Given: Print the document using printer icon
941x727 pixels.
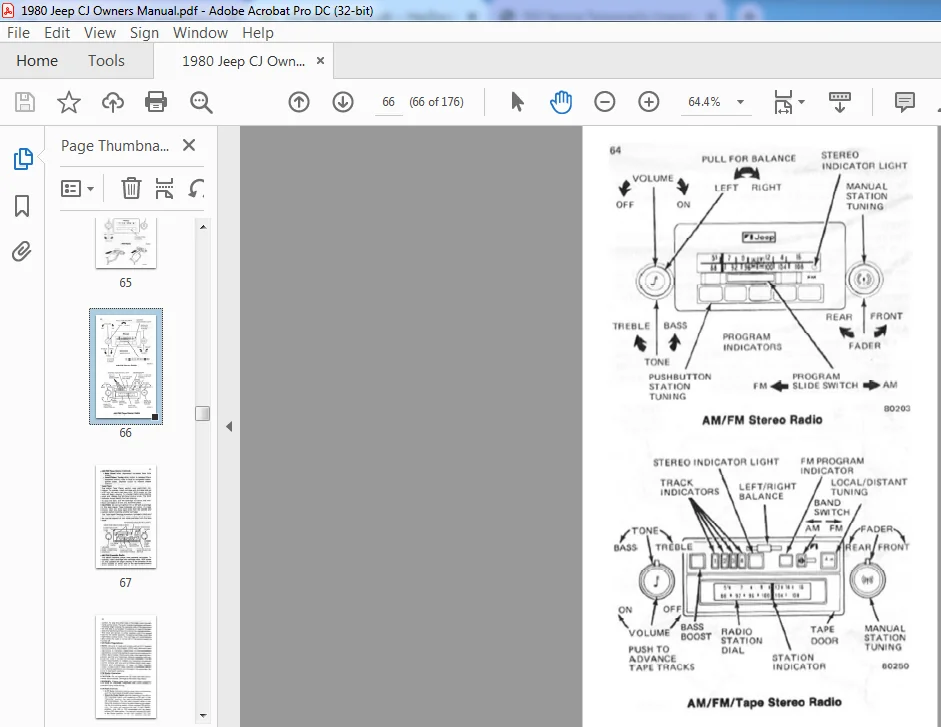Looking at the screenshot, I should pyautogui.click(x=156, y=102).
